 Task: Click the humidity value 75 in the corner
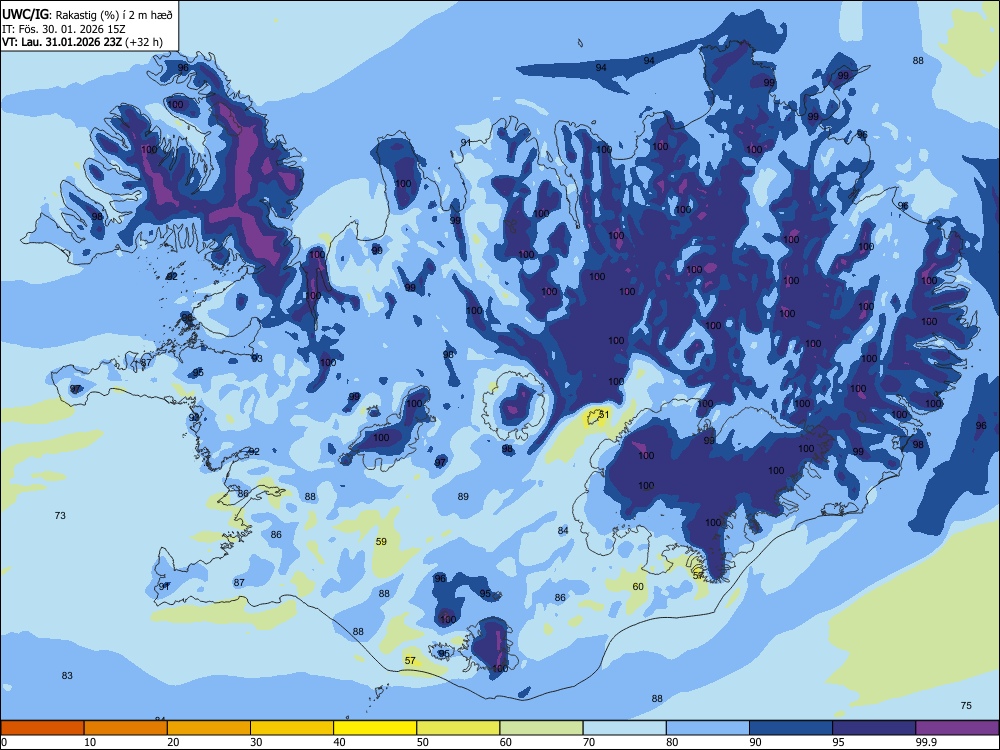point(966,705)
